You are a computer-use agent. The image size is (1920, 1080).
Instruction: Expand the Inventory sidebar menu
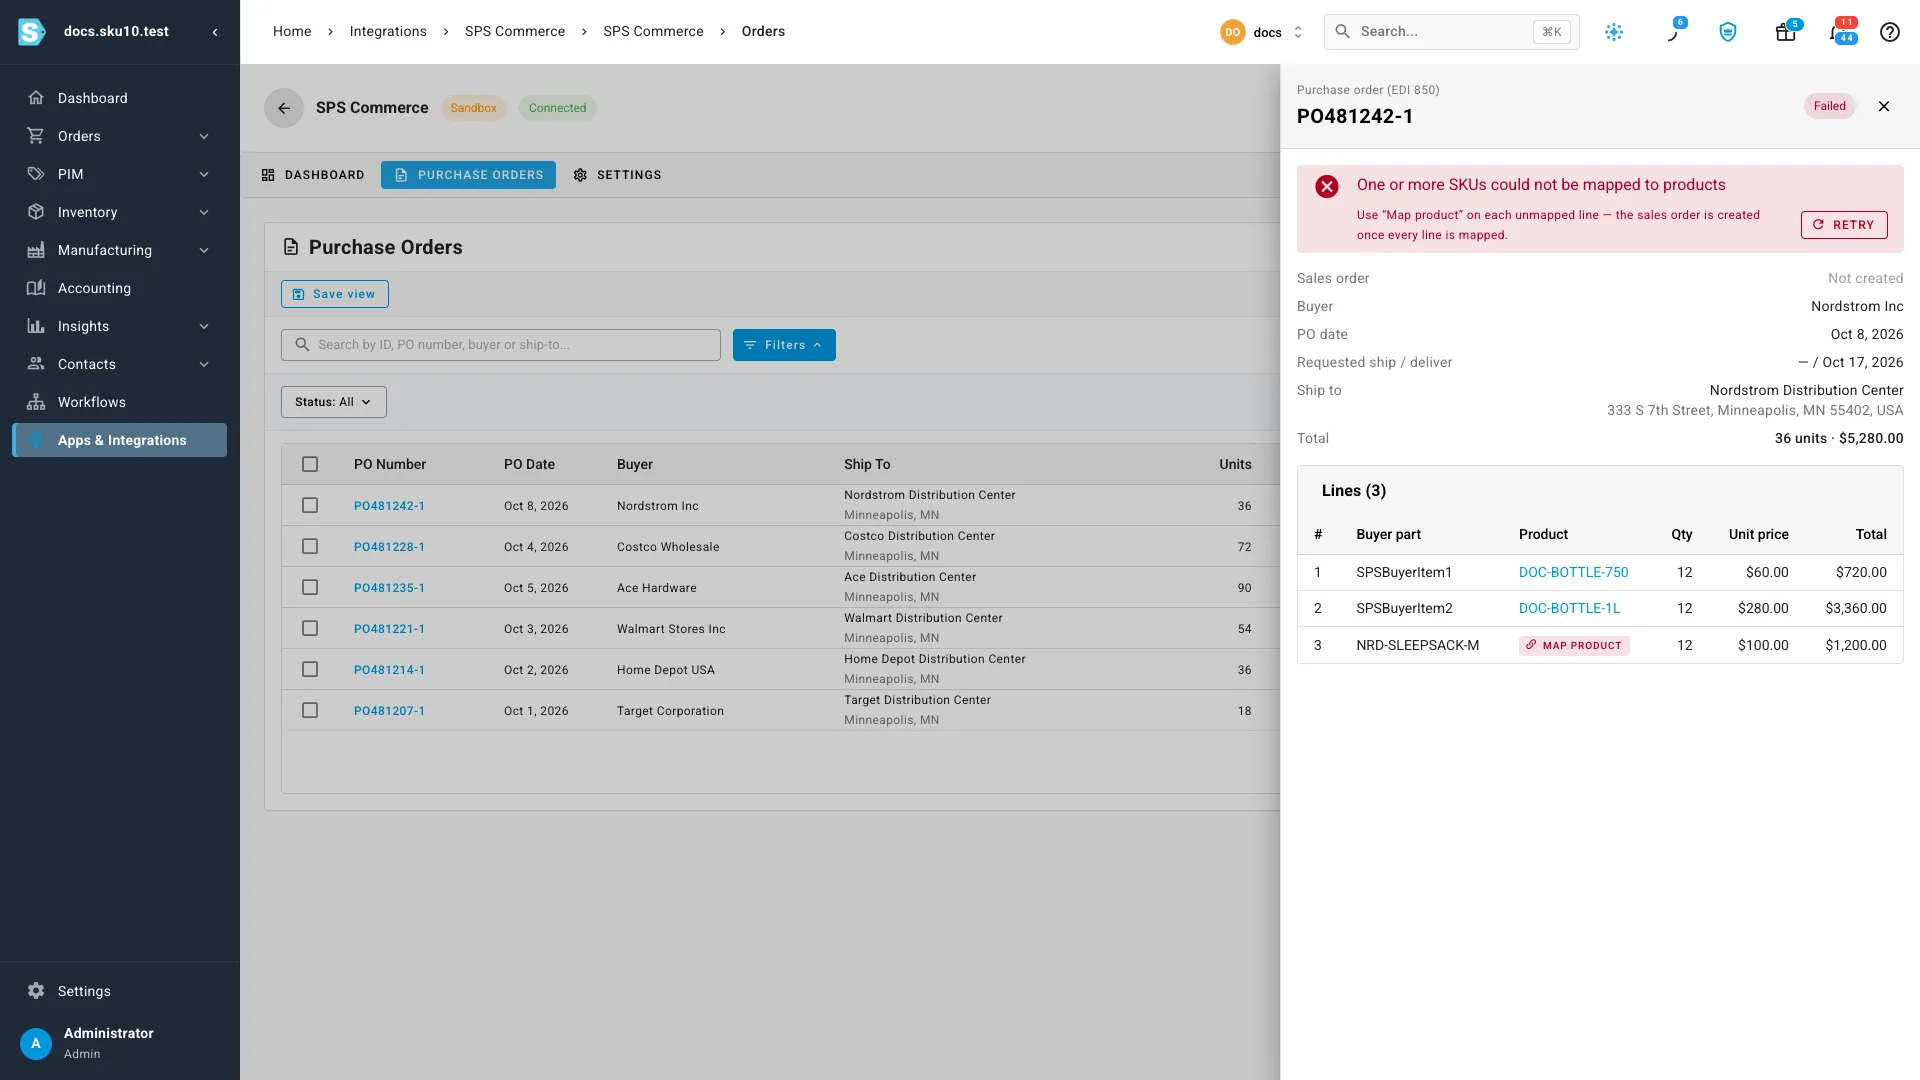tap(120, 212)
